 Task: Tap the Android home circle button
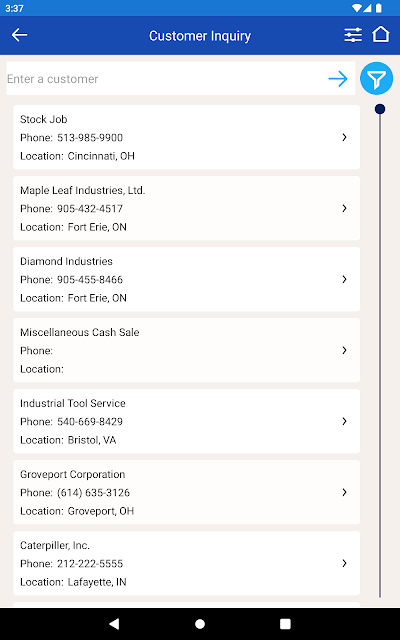tap(200, 624)
